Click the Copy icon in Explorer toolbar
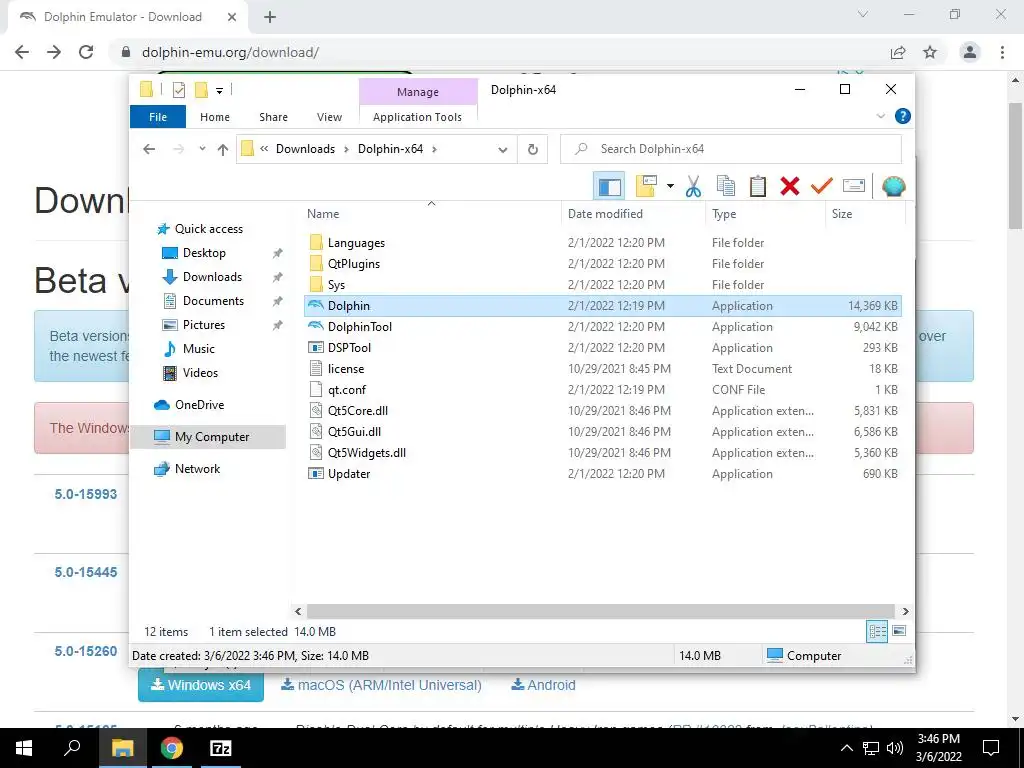 [x=726, y=187]
